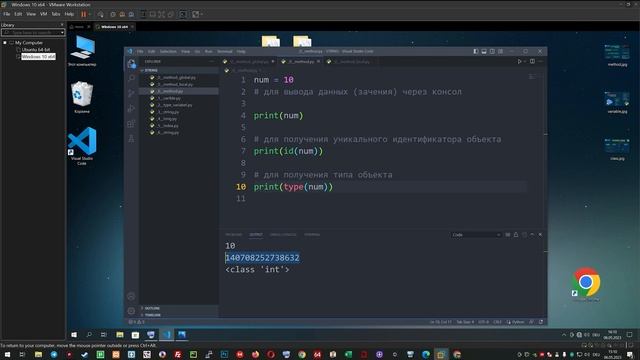Click Ln Col cursor position in status bar

click(440, 322)
